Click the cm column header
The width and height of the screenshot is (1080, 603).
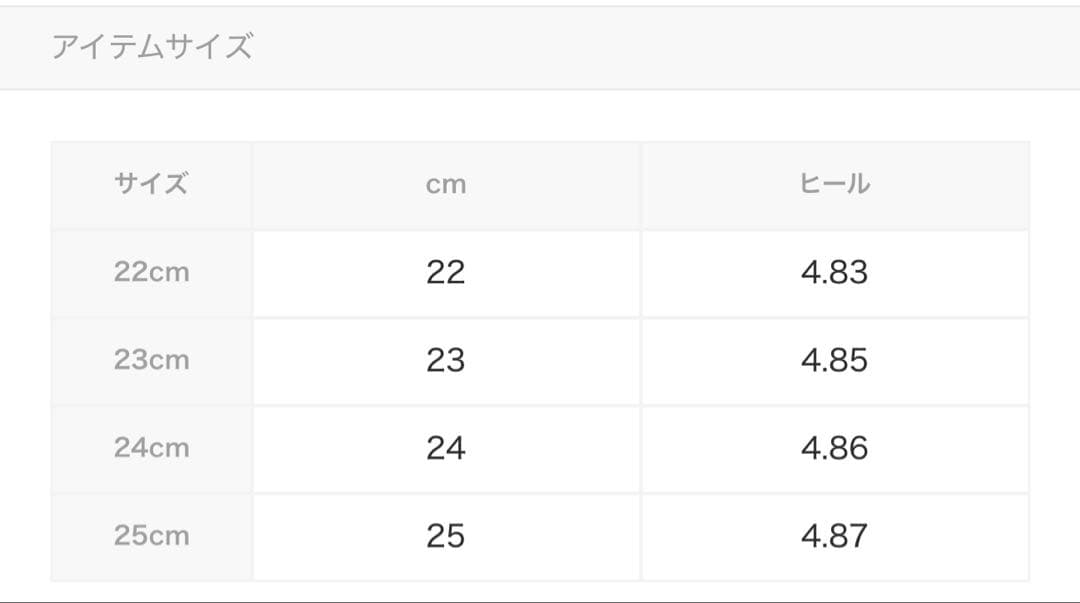click(x=446, y=185)
